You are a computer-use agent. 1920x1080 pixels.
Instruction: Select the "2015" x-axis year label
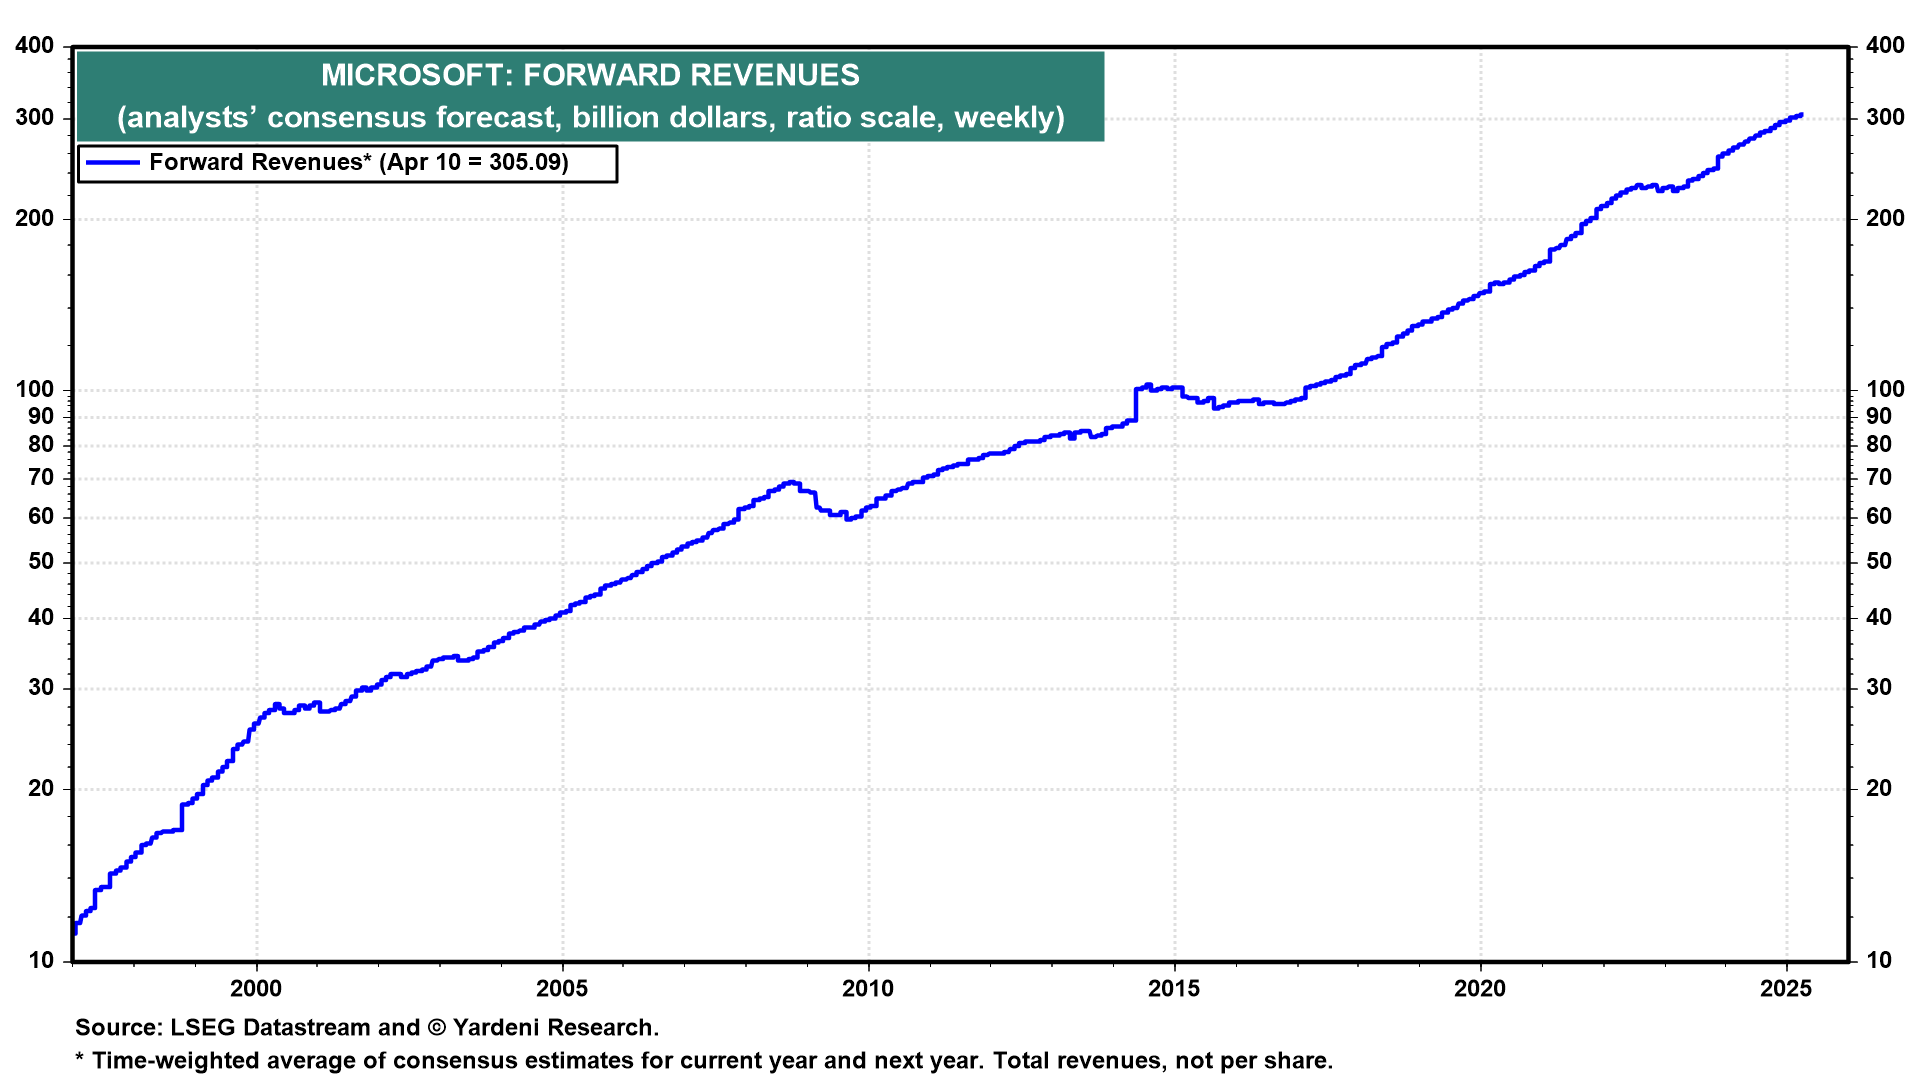[x=1174, y=989]
